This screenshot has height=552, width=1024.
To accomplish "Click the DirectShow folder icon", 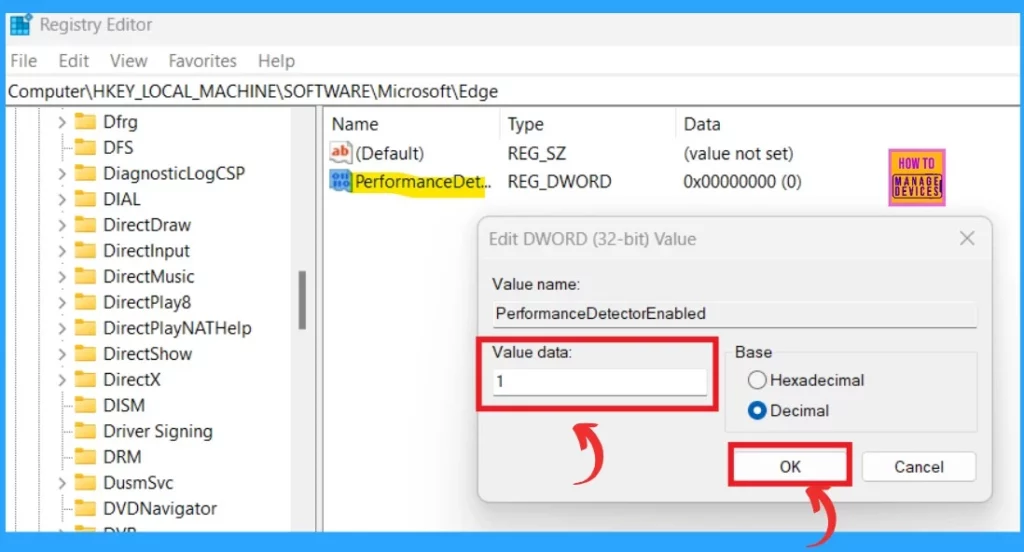I will pos(85,353).
